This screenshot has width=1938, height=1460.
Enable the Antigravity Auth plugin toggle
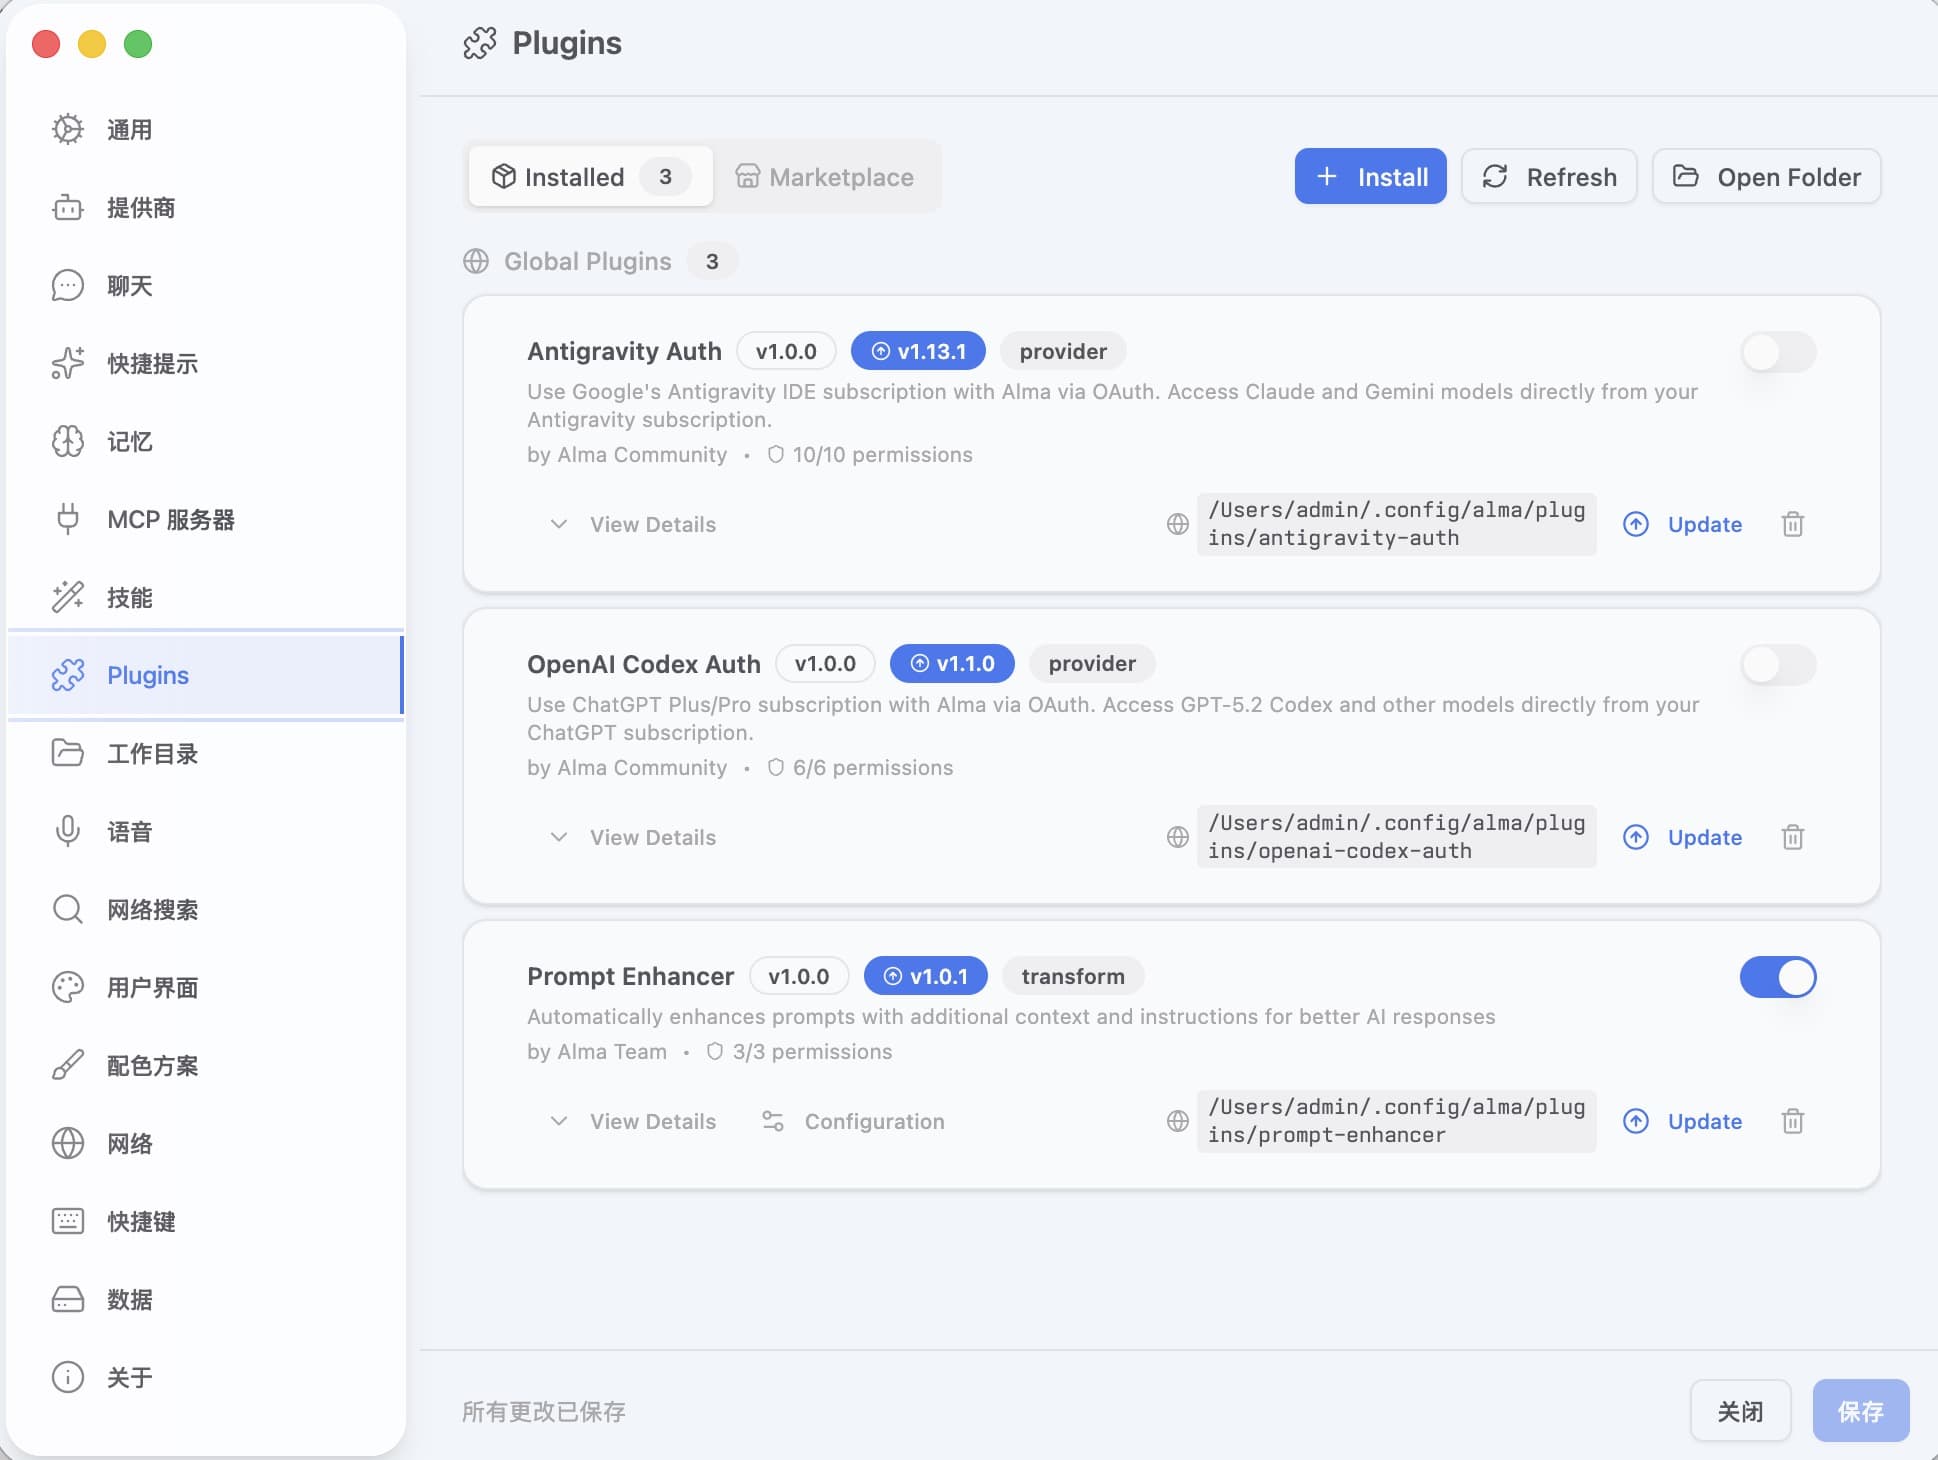[x=1778, y=352]
